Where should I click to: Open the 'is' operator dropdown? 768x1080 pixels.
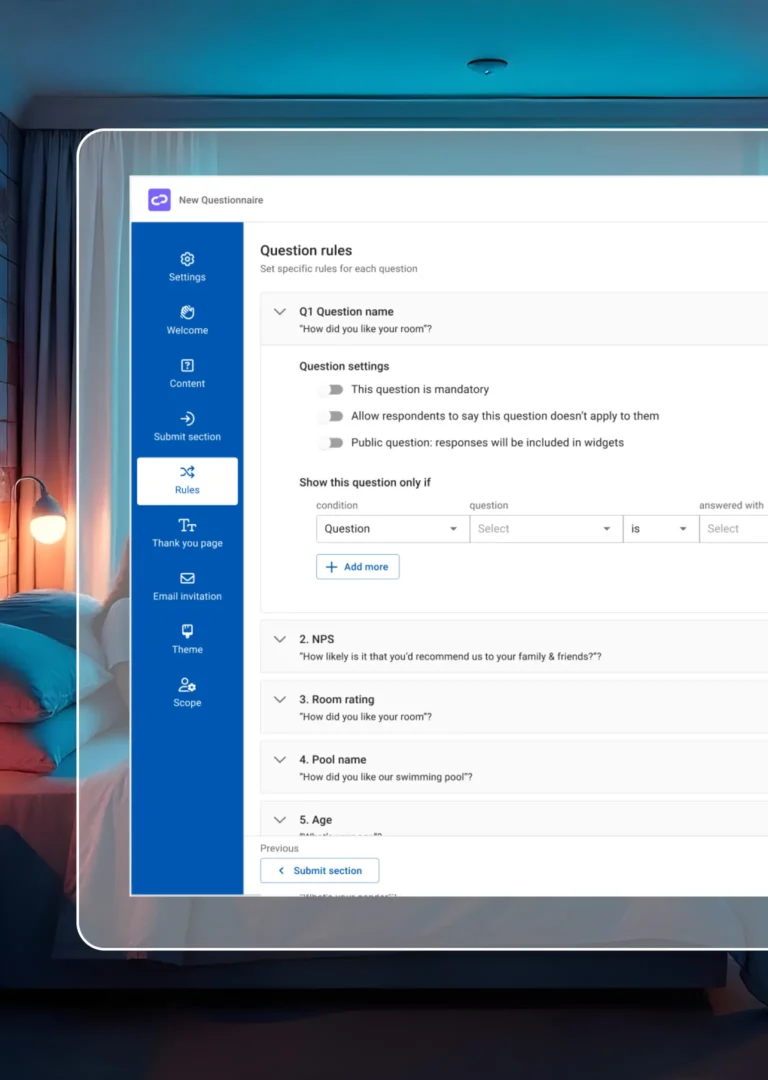pos(661,529)
